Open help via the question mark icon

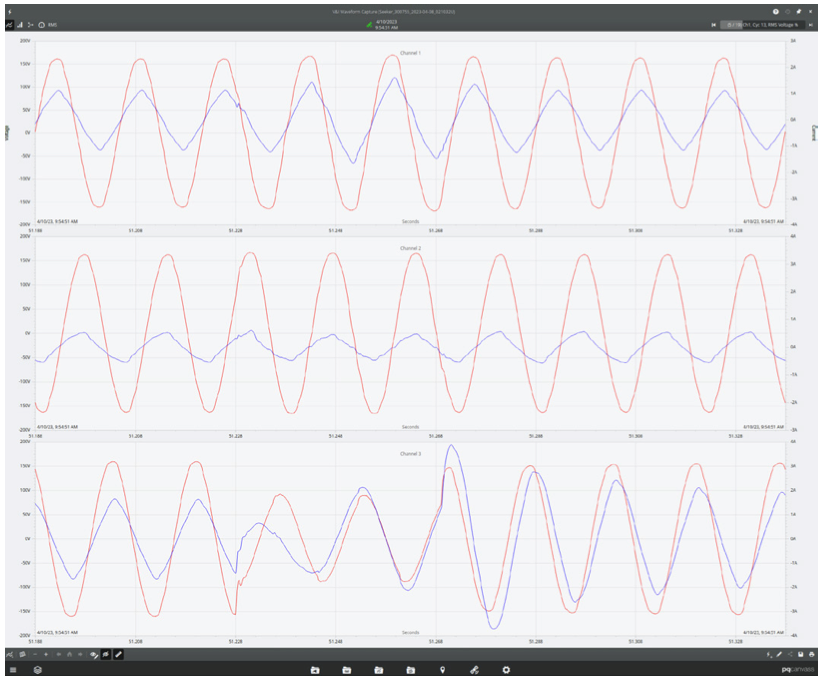[775, 12]
